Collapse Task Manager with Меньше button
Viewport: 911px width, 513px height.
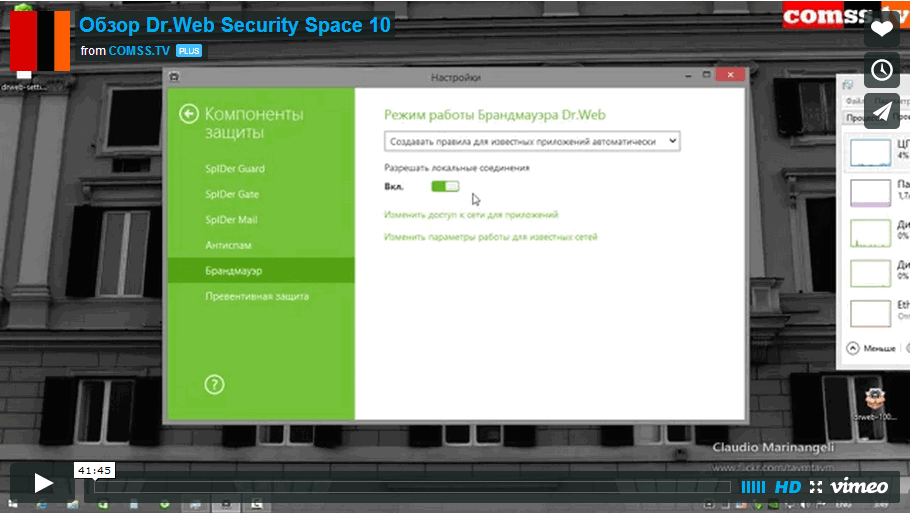(x=871, y=348)
